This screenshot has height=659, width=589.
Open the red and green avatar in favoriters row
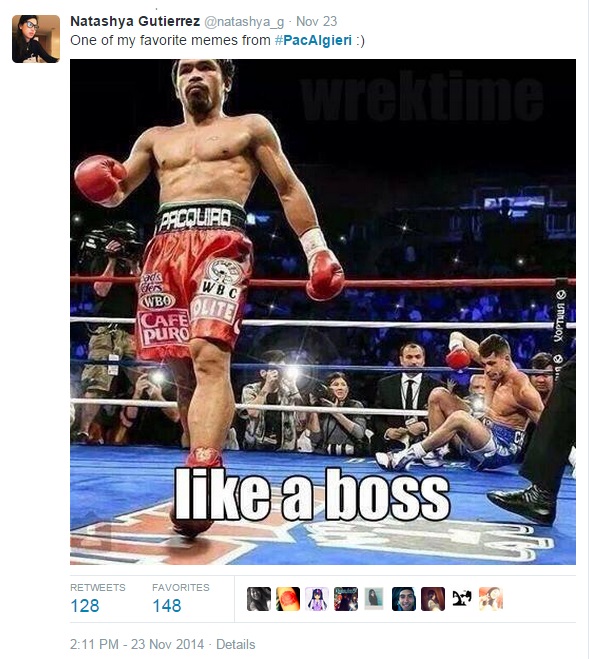(288, 598)
